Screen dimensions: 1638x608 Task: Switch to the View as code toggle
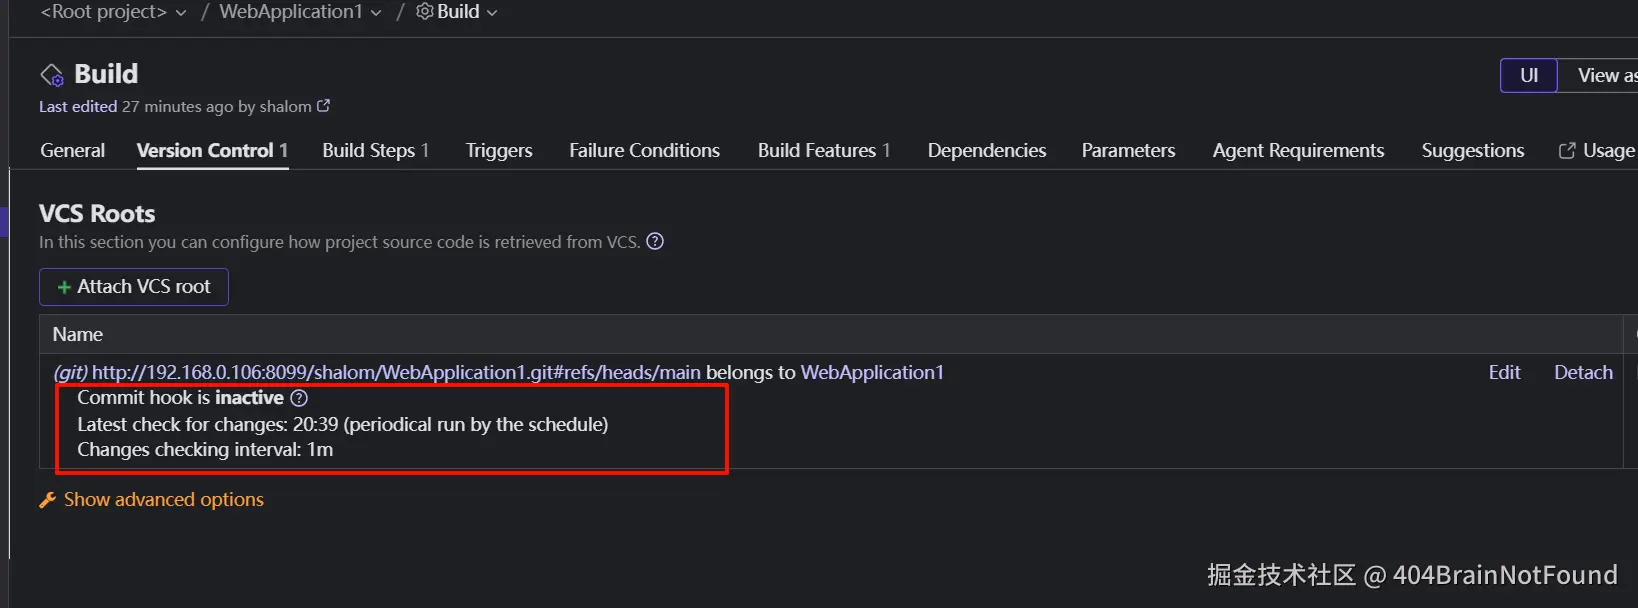[1602, 75]
